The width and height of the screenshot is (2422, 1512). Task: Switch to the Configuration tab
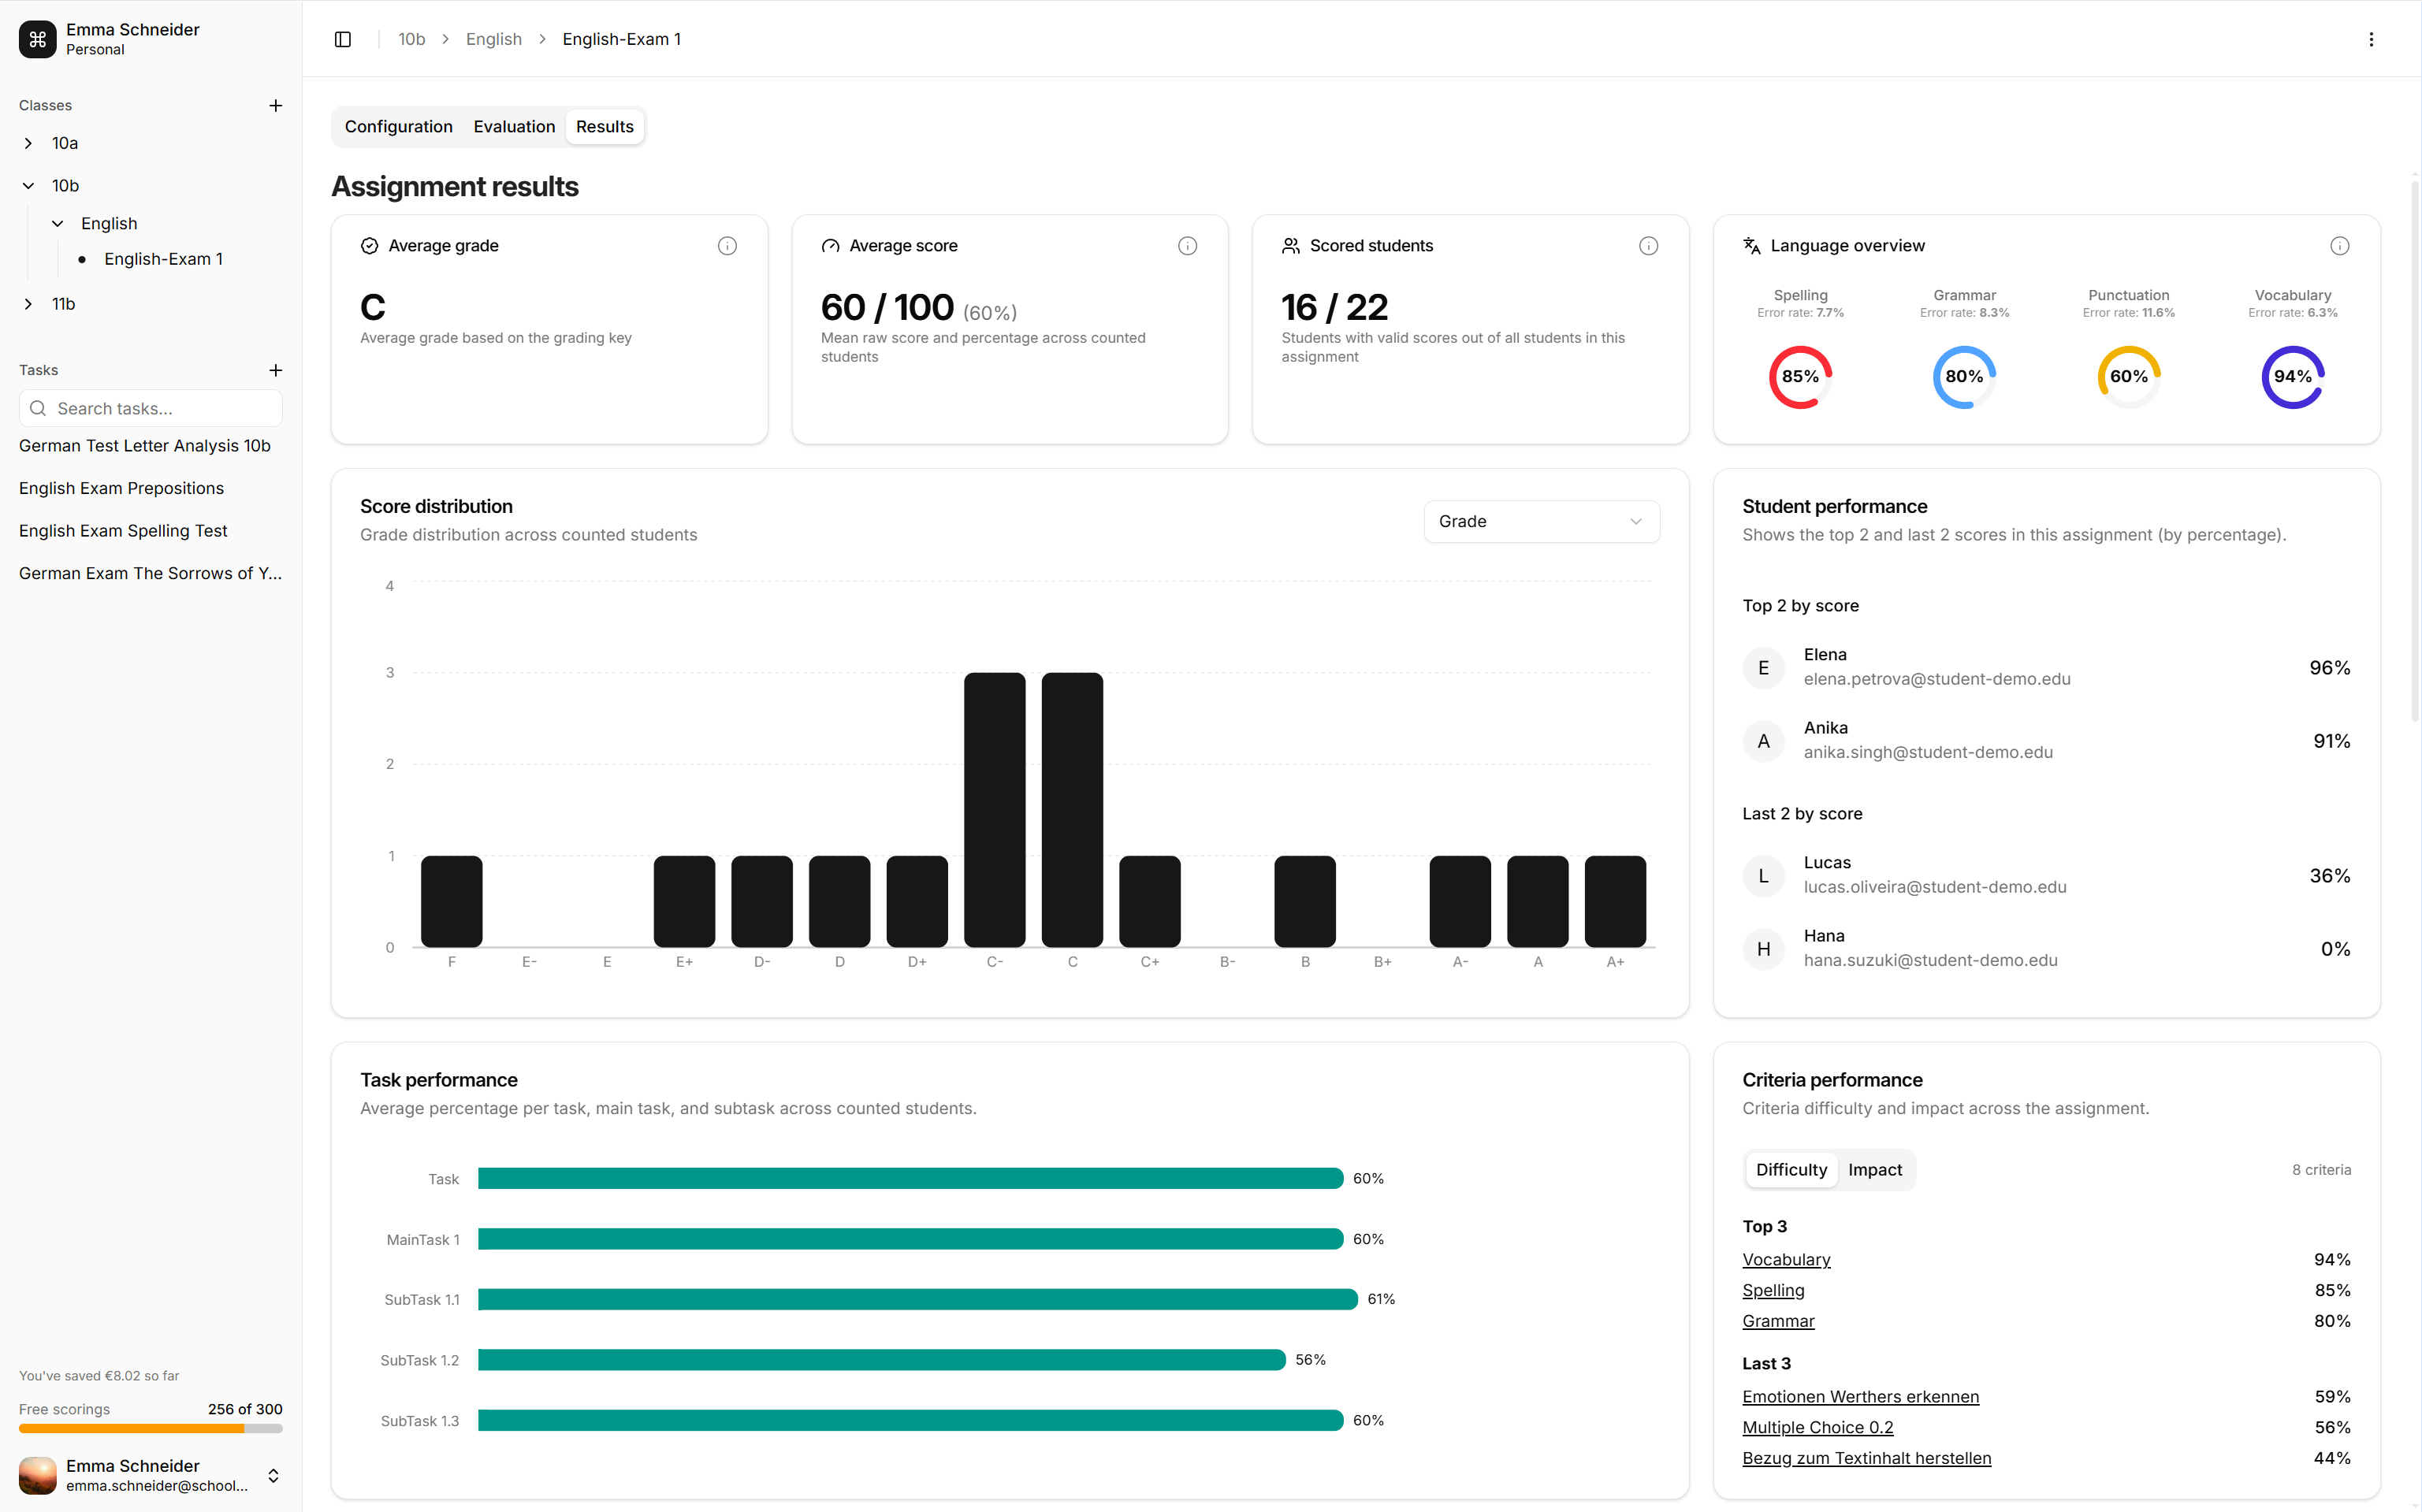[x=398, y=126]
